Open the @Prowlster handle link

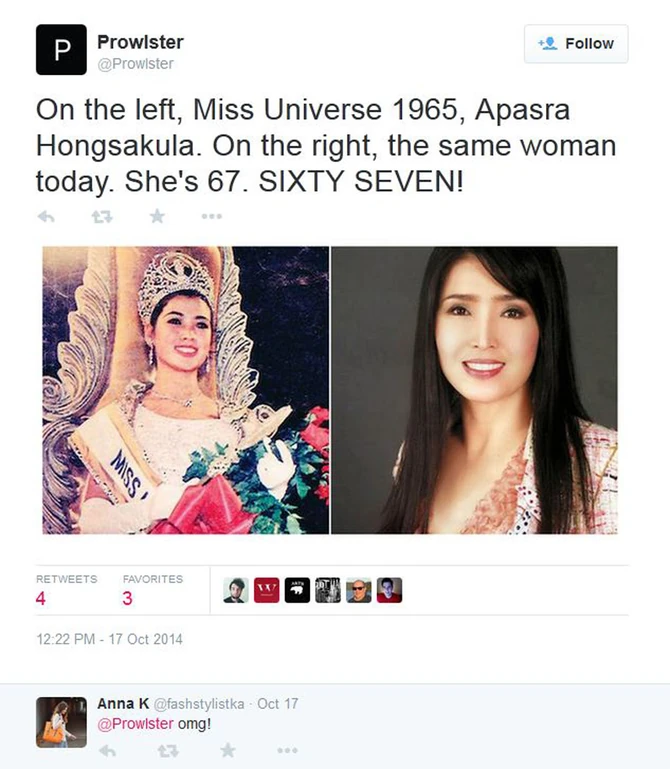click(x=135, y=64)
